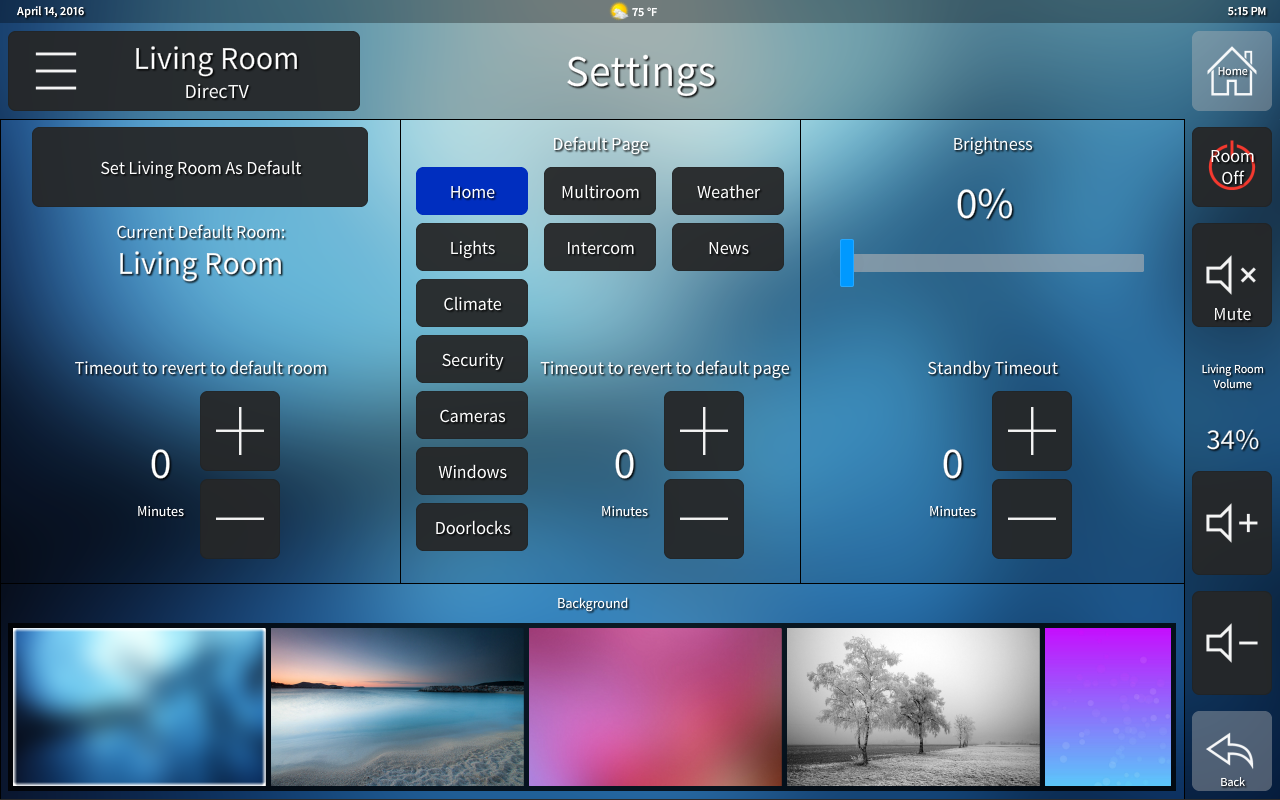Increase the Standby Timeout minutes
The image size is (1280, 800).
point(1032,431)
